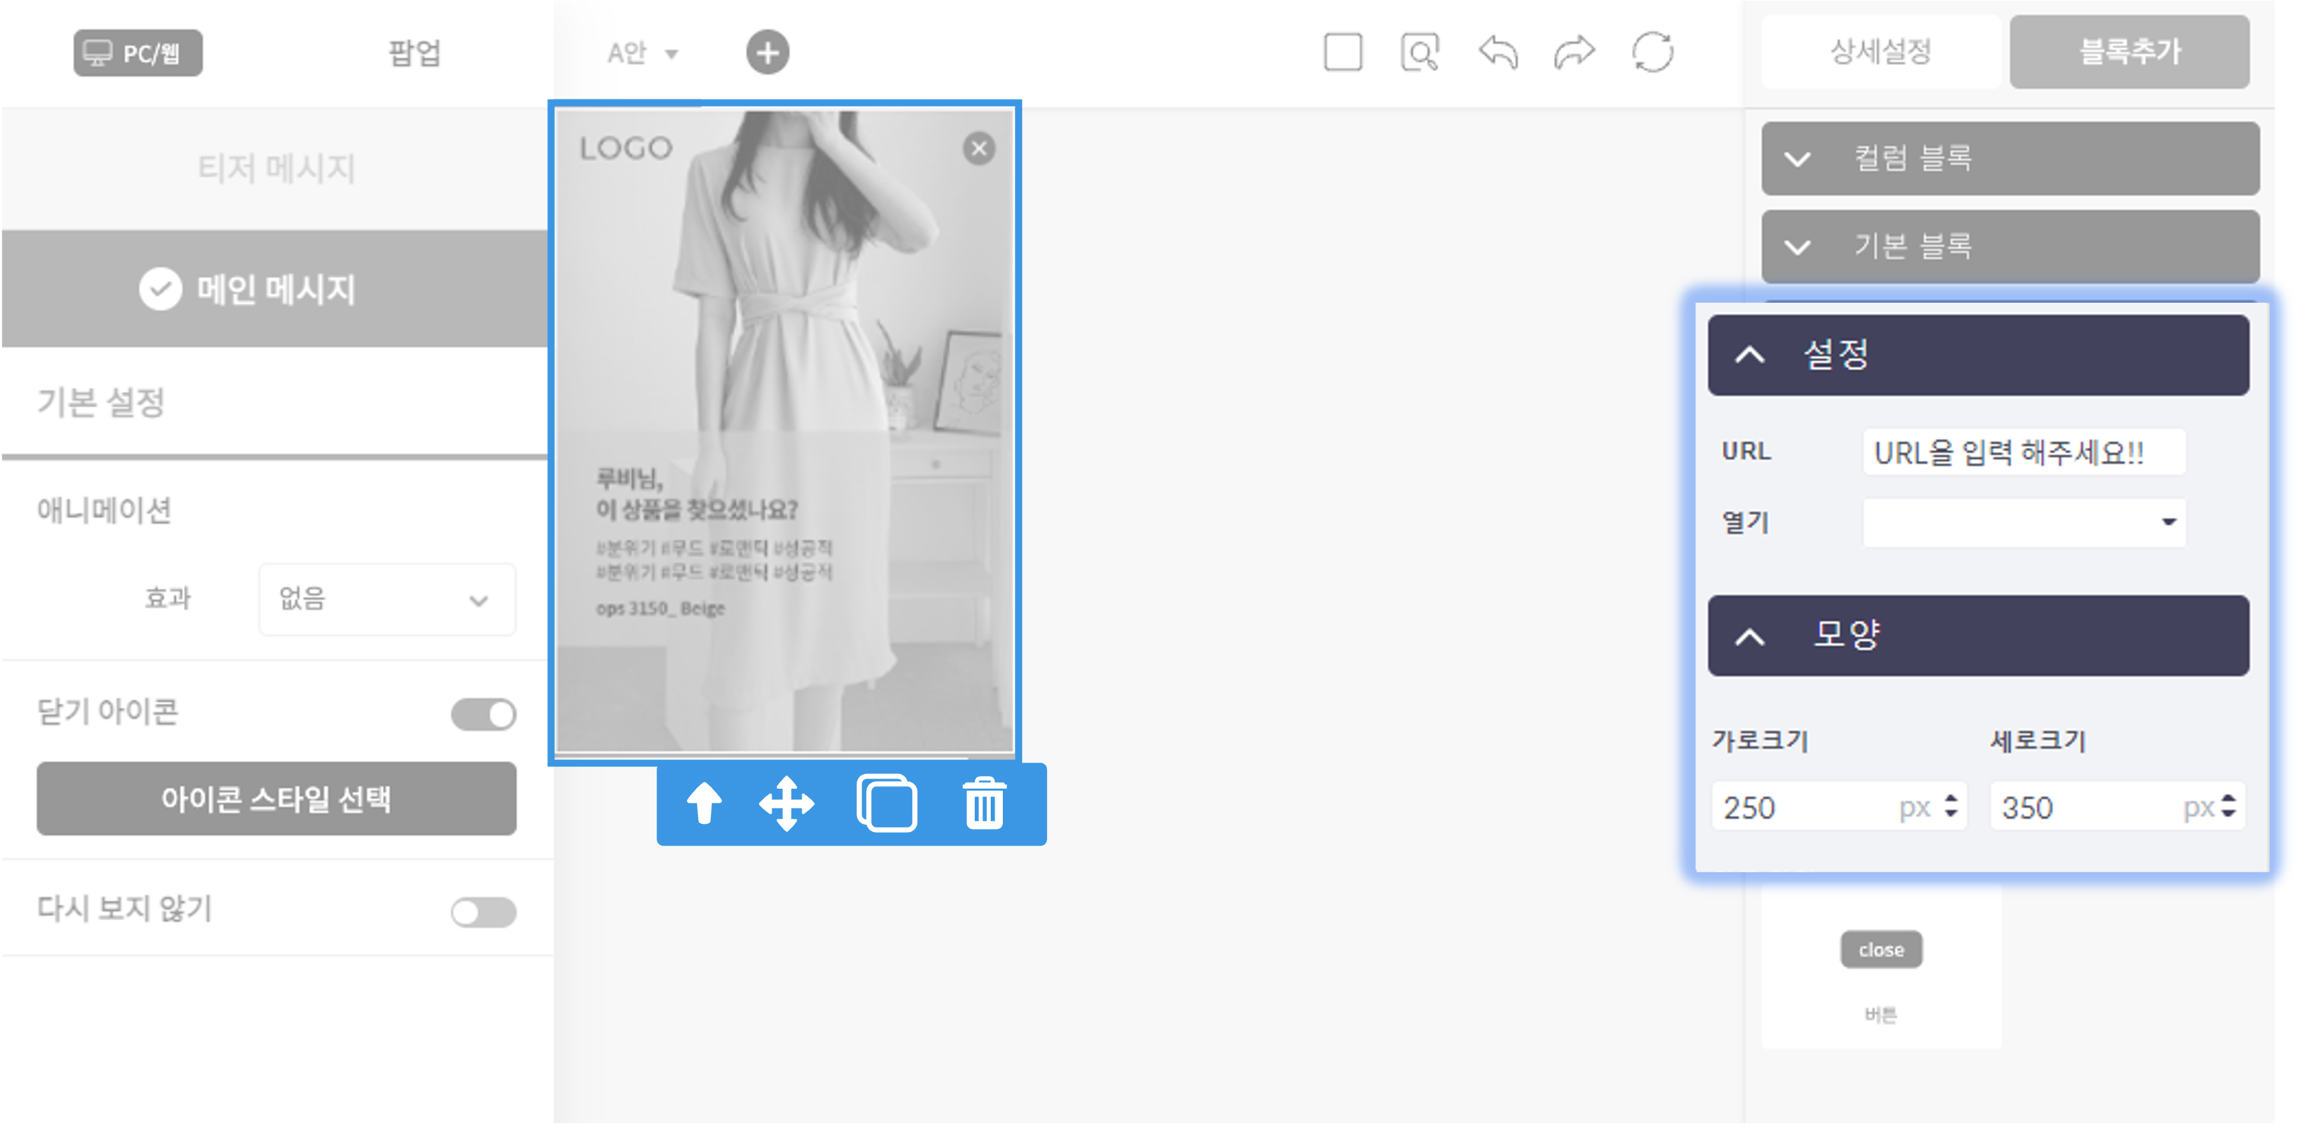Delete block with the trash icon
This screenshot has height=1124, width=2304.
pyautogui.click(x=984, y=804)
